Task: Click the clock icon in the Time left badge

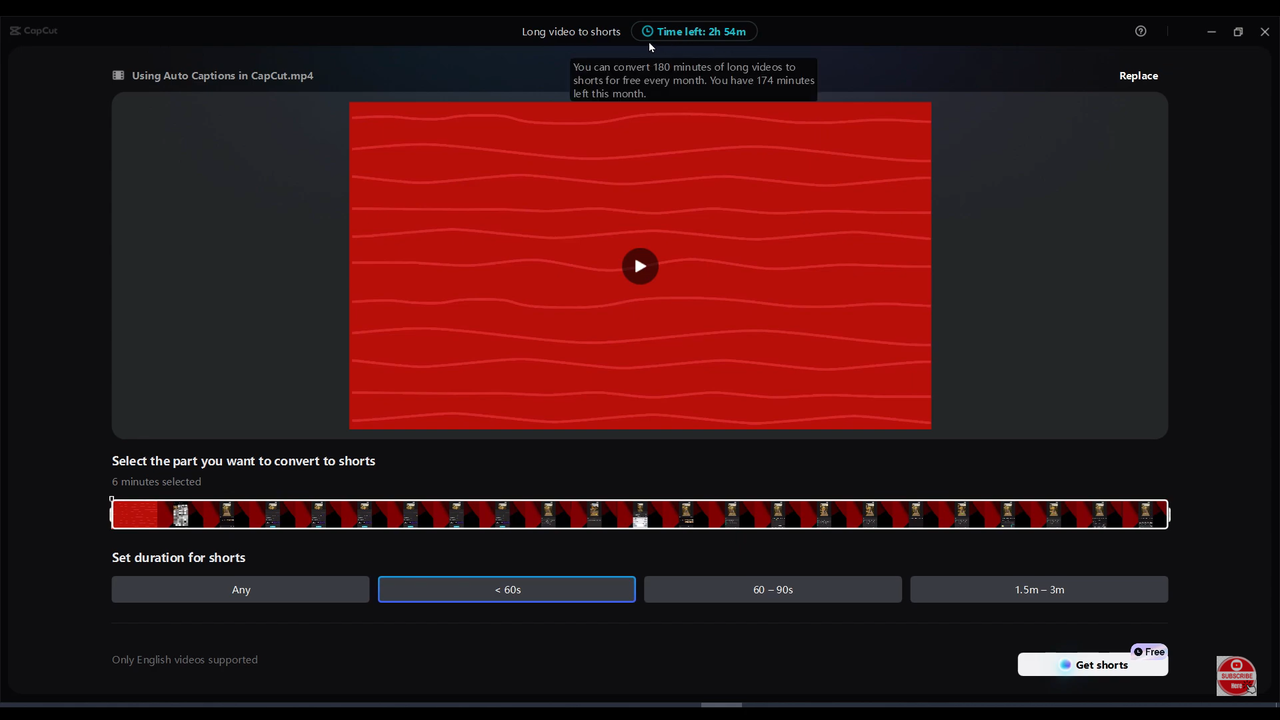Action: (648, 31)
